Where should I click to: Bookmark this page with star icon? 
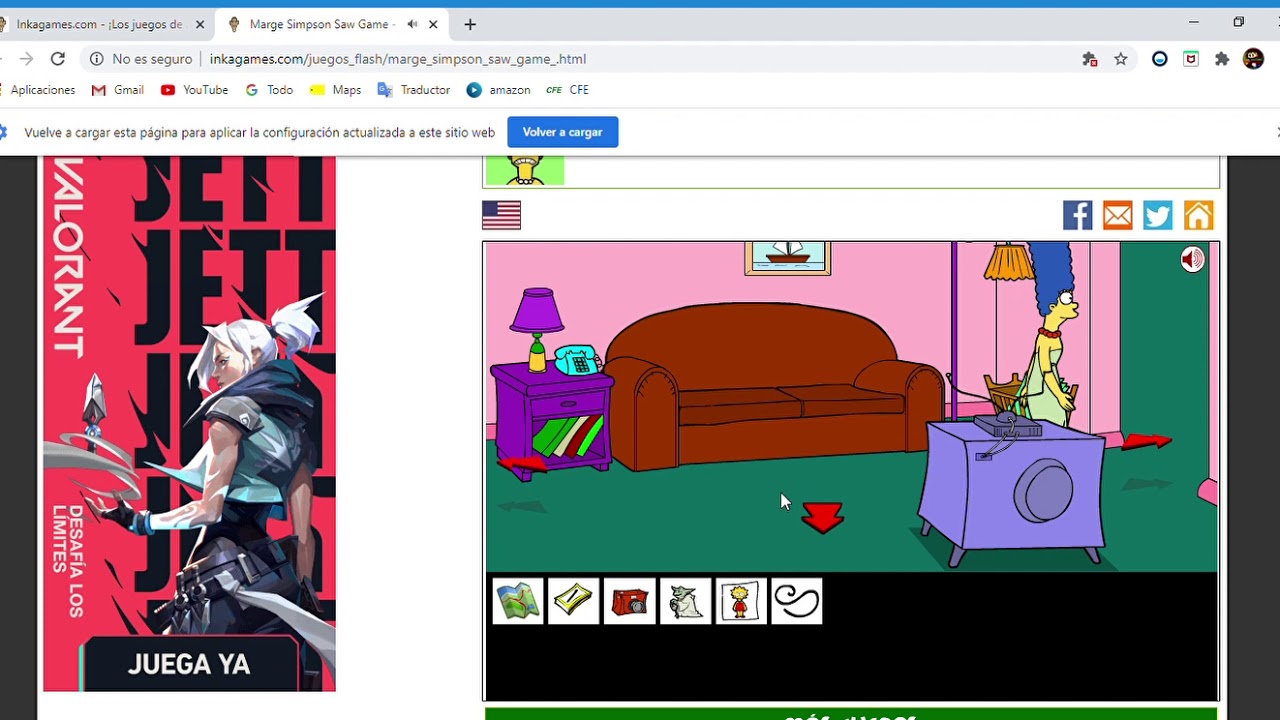pyautogui.click(x=1121, y=59)
